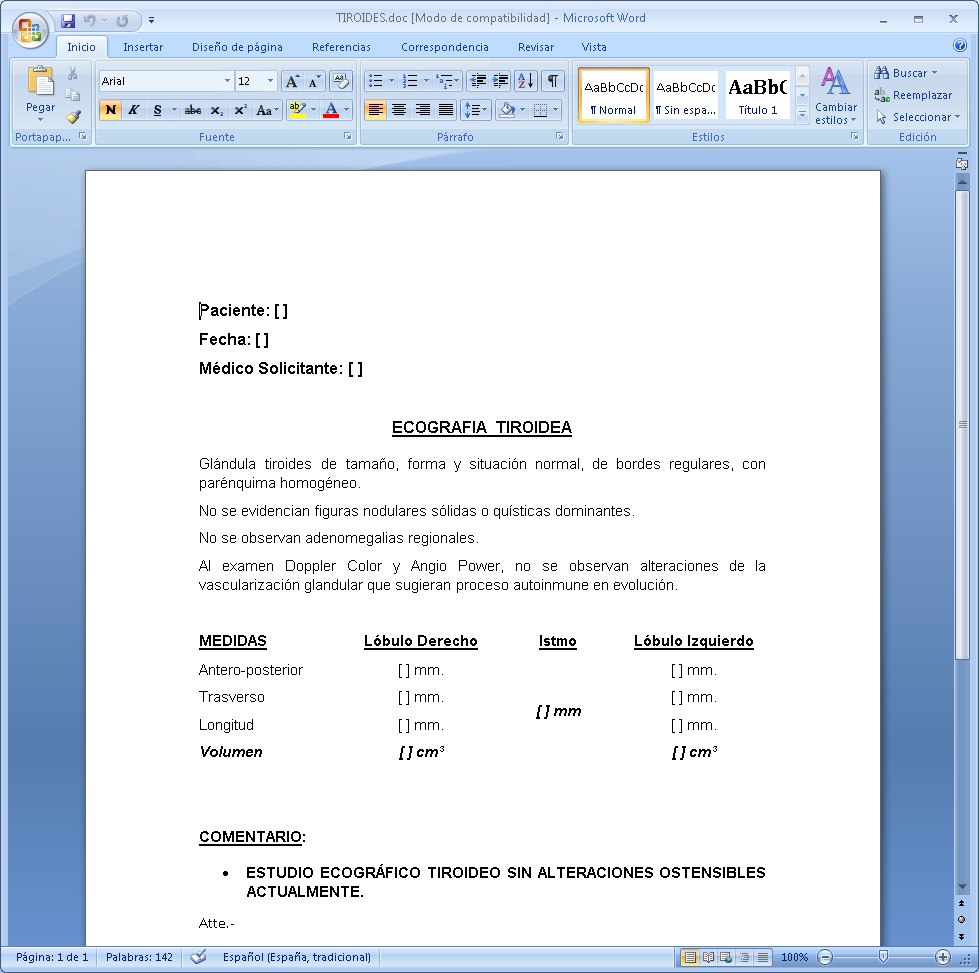The width and height of the screenshot is (979, 973).
Task: Select the bulleted list icon
Action: tap(375, 81)
